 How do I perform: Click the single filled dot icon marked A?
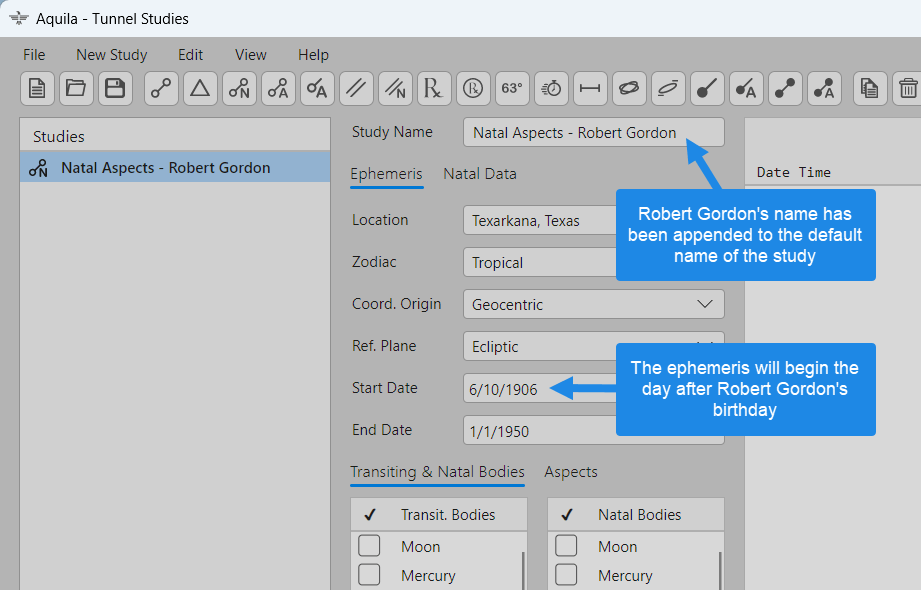pyautogui.click(x=747, y=89)
